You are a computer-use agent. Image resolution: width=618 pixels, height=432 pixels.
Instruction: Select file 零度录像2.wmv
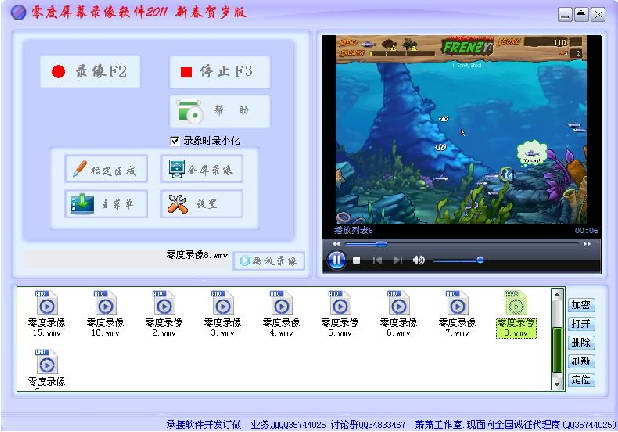click(164, 314)
